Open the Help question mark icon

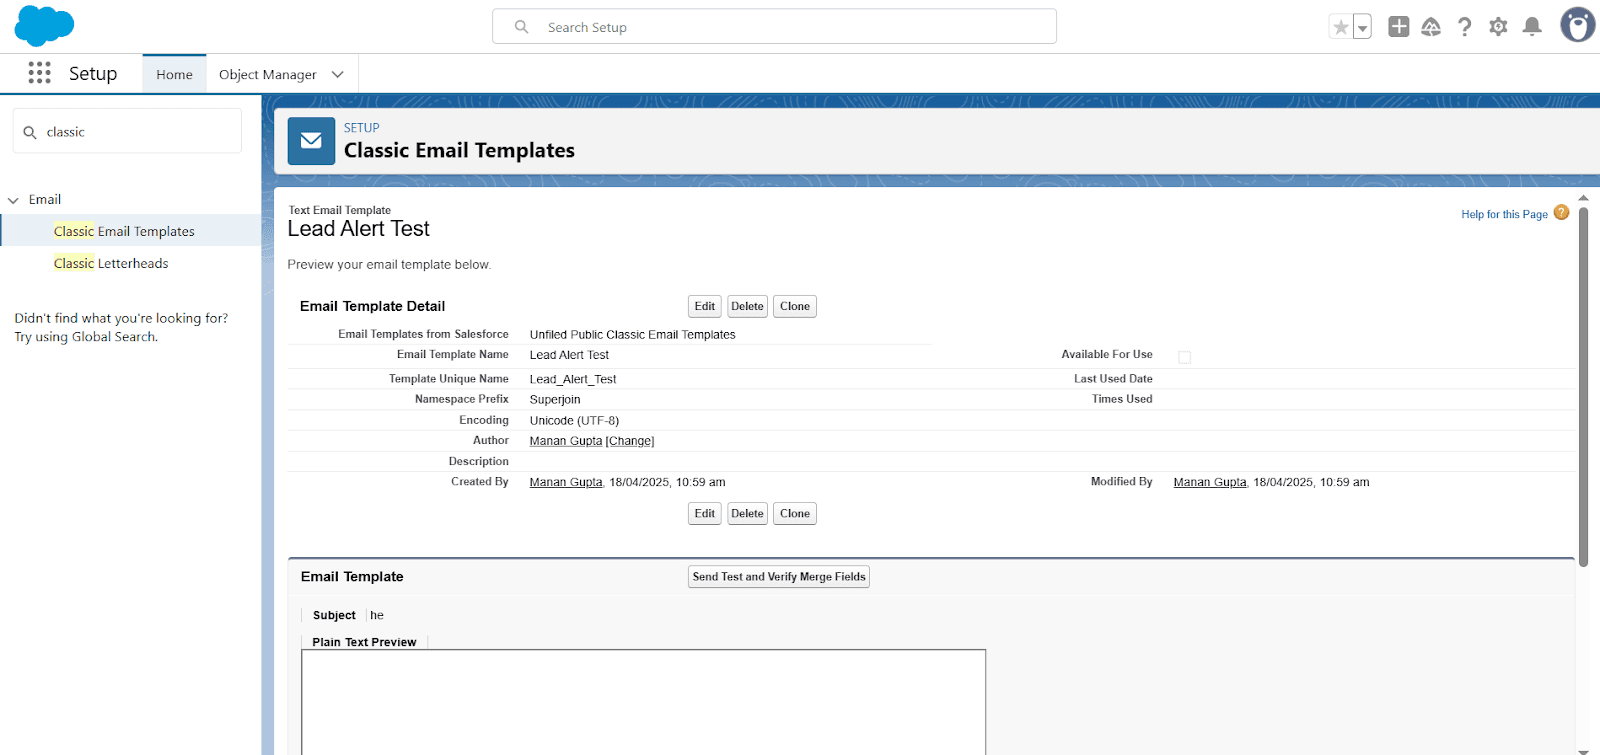coord(1465,27)
